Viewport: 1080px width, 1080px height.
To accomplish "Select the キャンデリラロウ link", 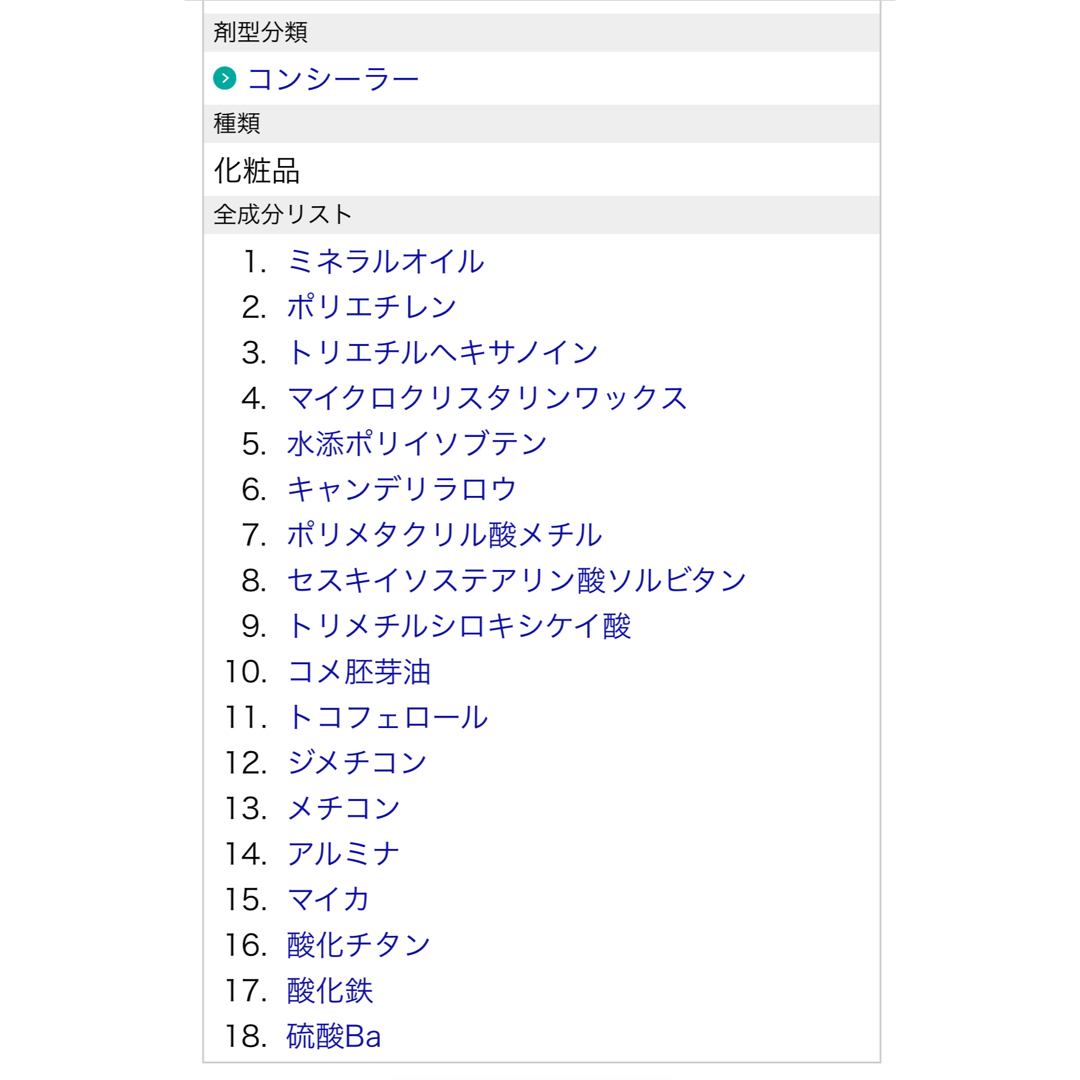I will [402, 490].
